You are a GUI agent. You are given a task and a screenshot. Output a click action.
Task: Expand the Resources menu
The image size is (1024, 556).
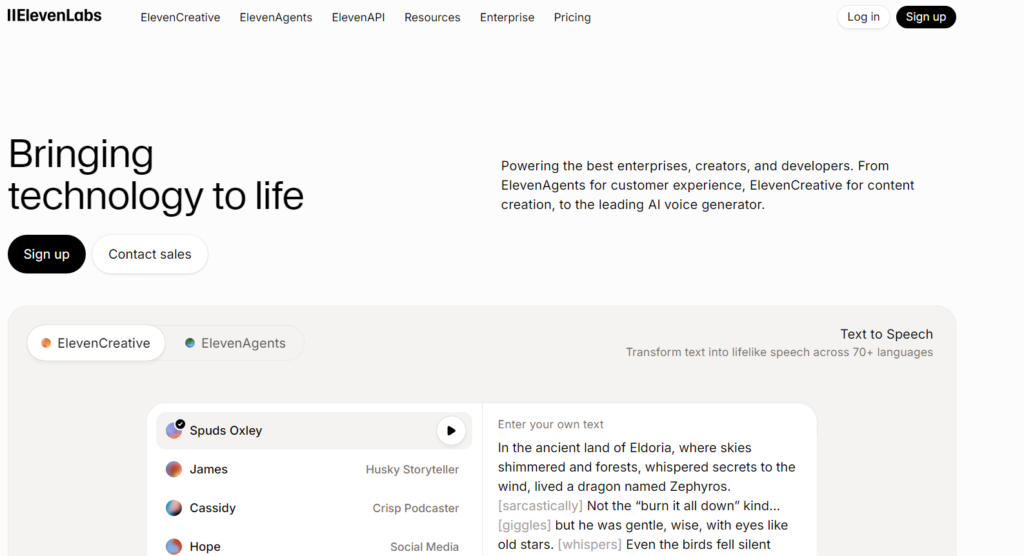(x=432, y=17)
